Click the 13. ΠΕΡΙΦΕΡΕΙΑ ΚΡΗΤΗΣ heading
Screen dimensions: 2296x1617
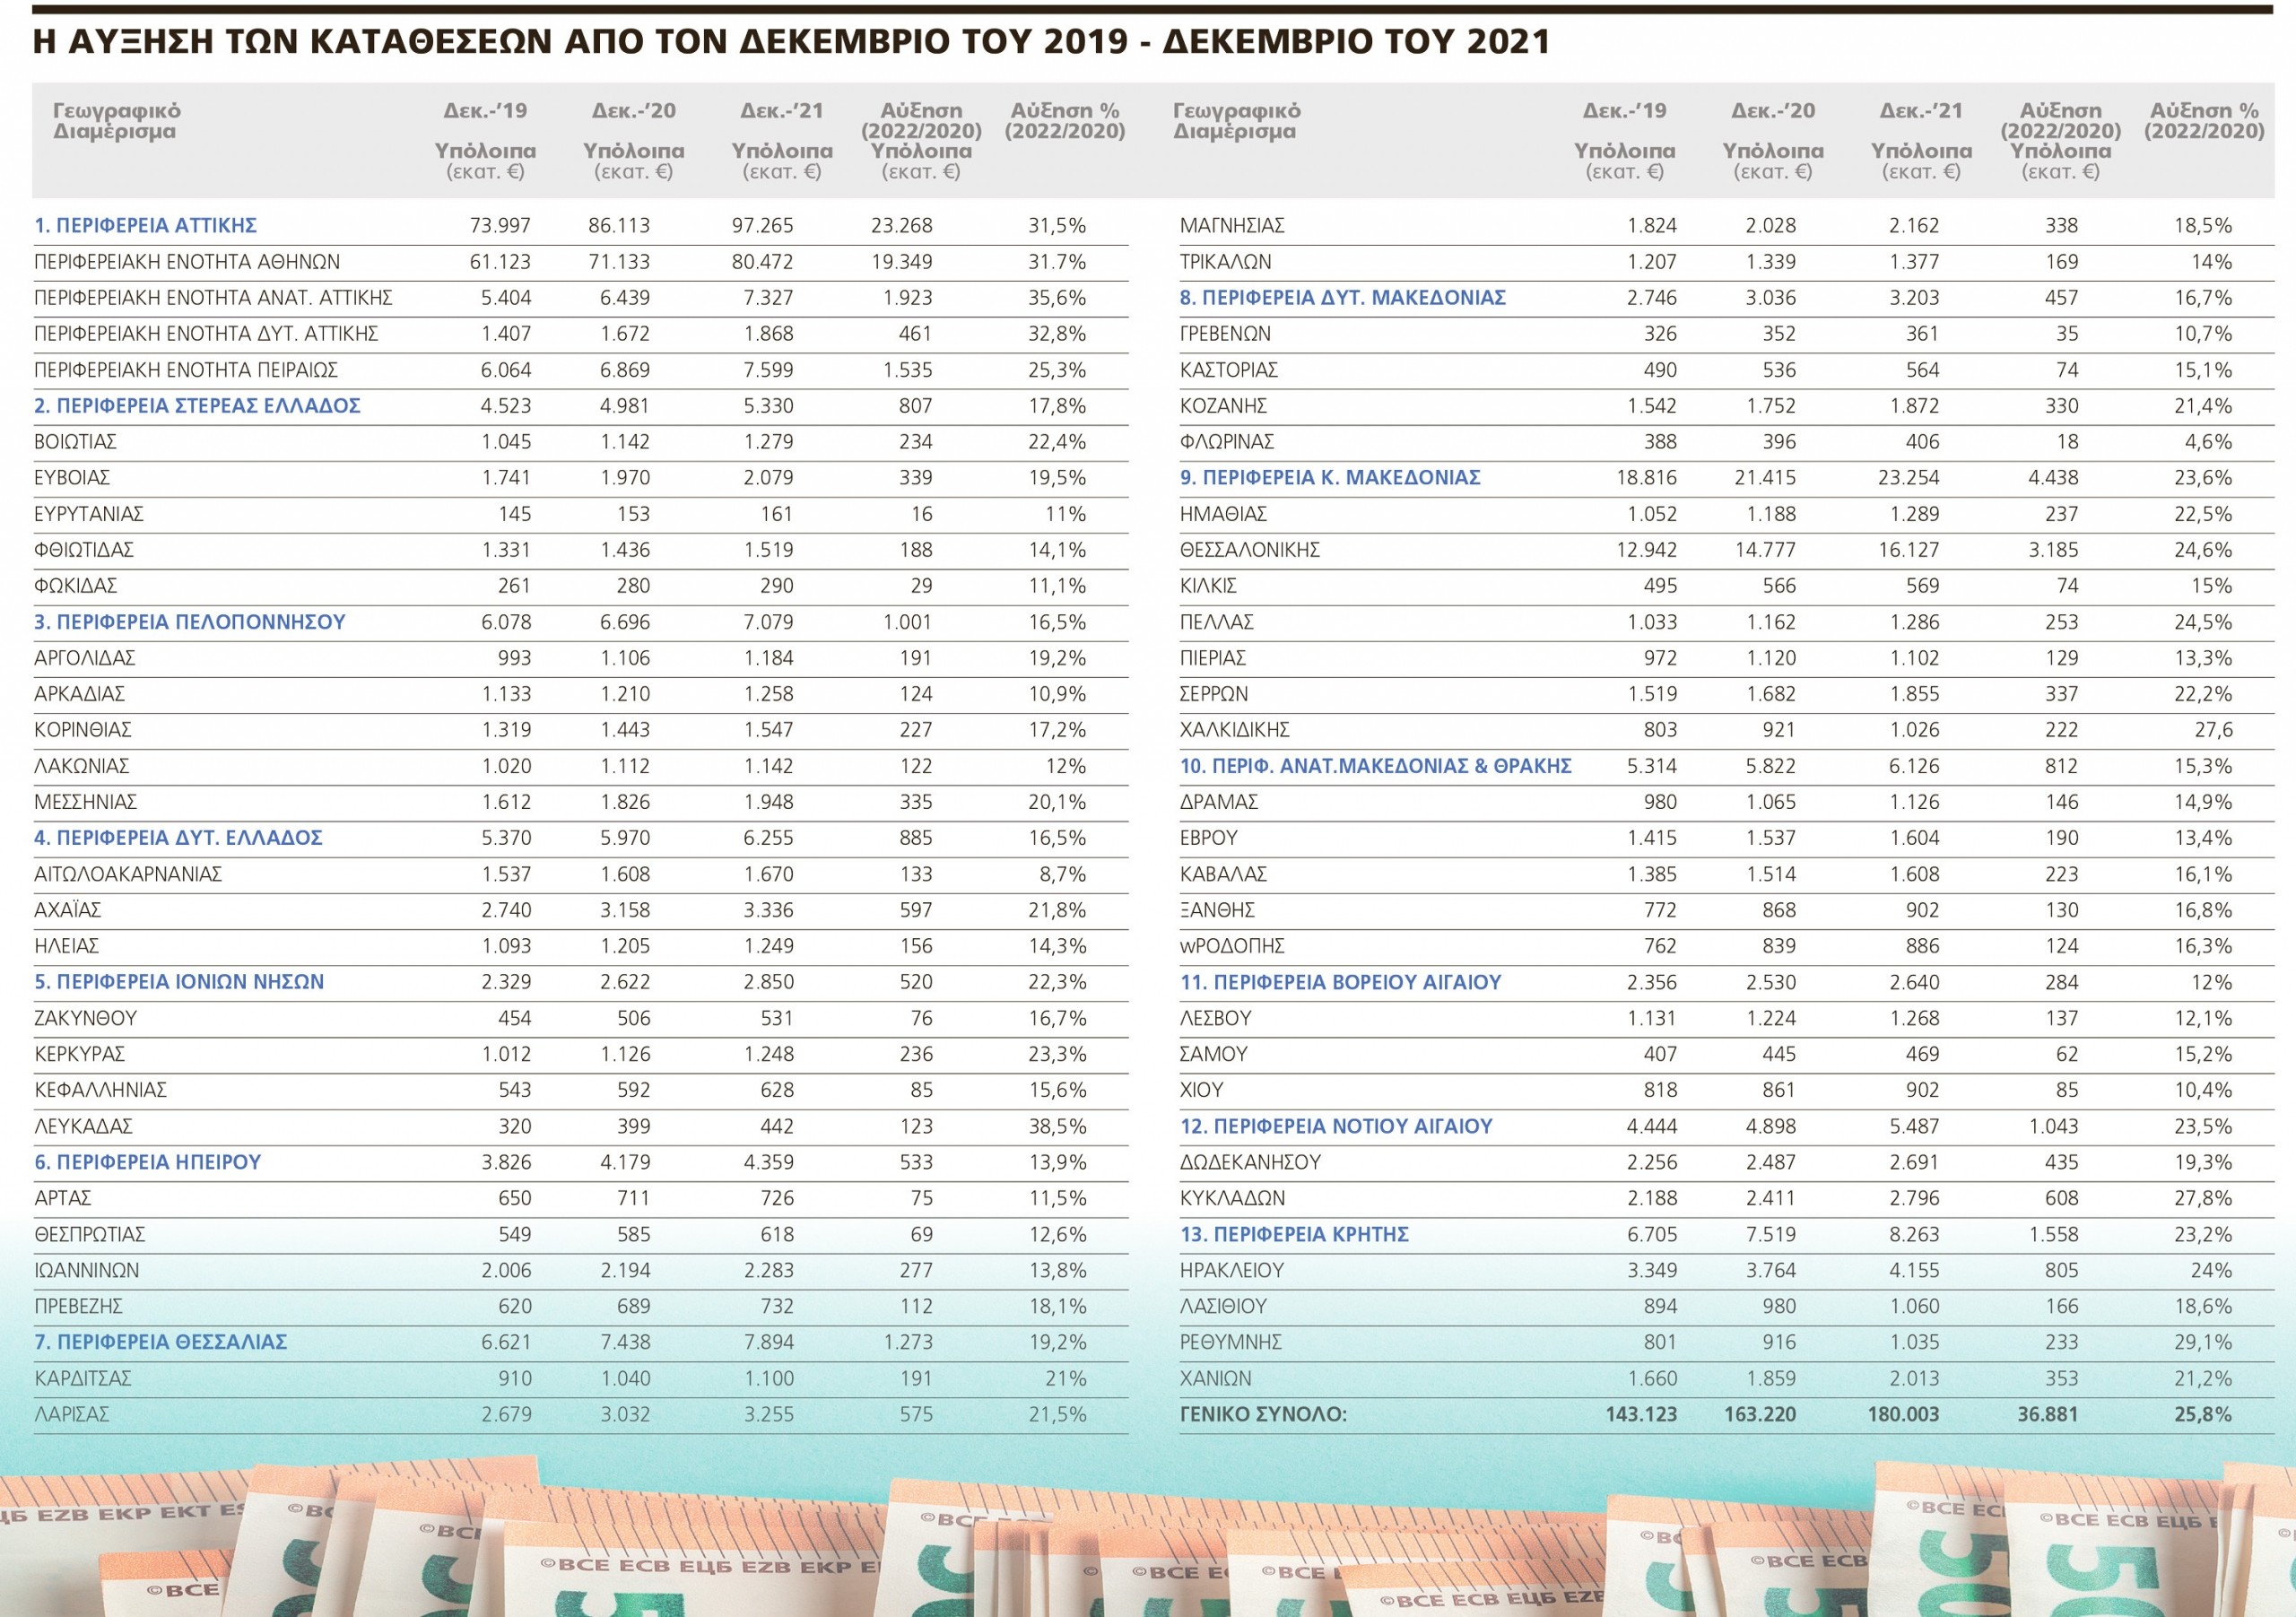pyautogui.click(x=1294, y=1235)
